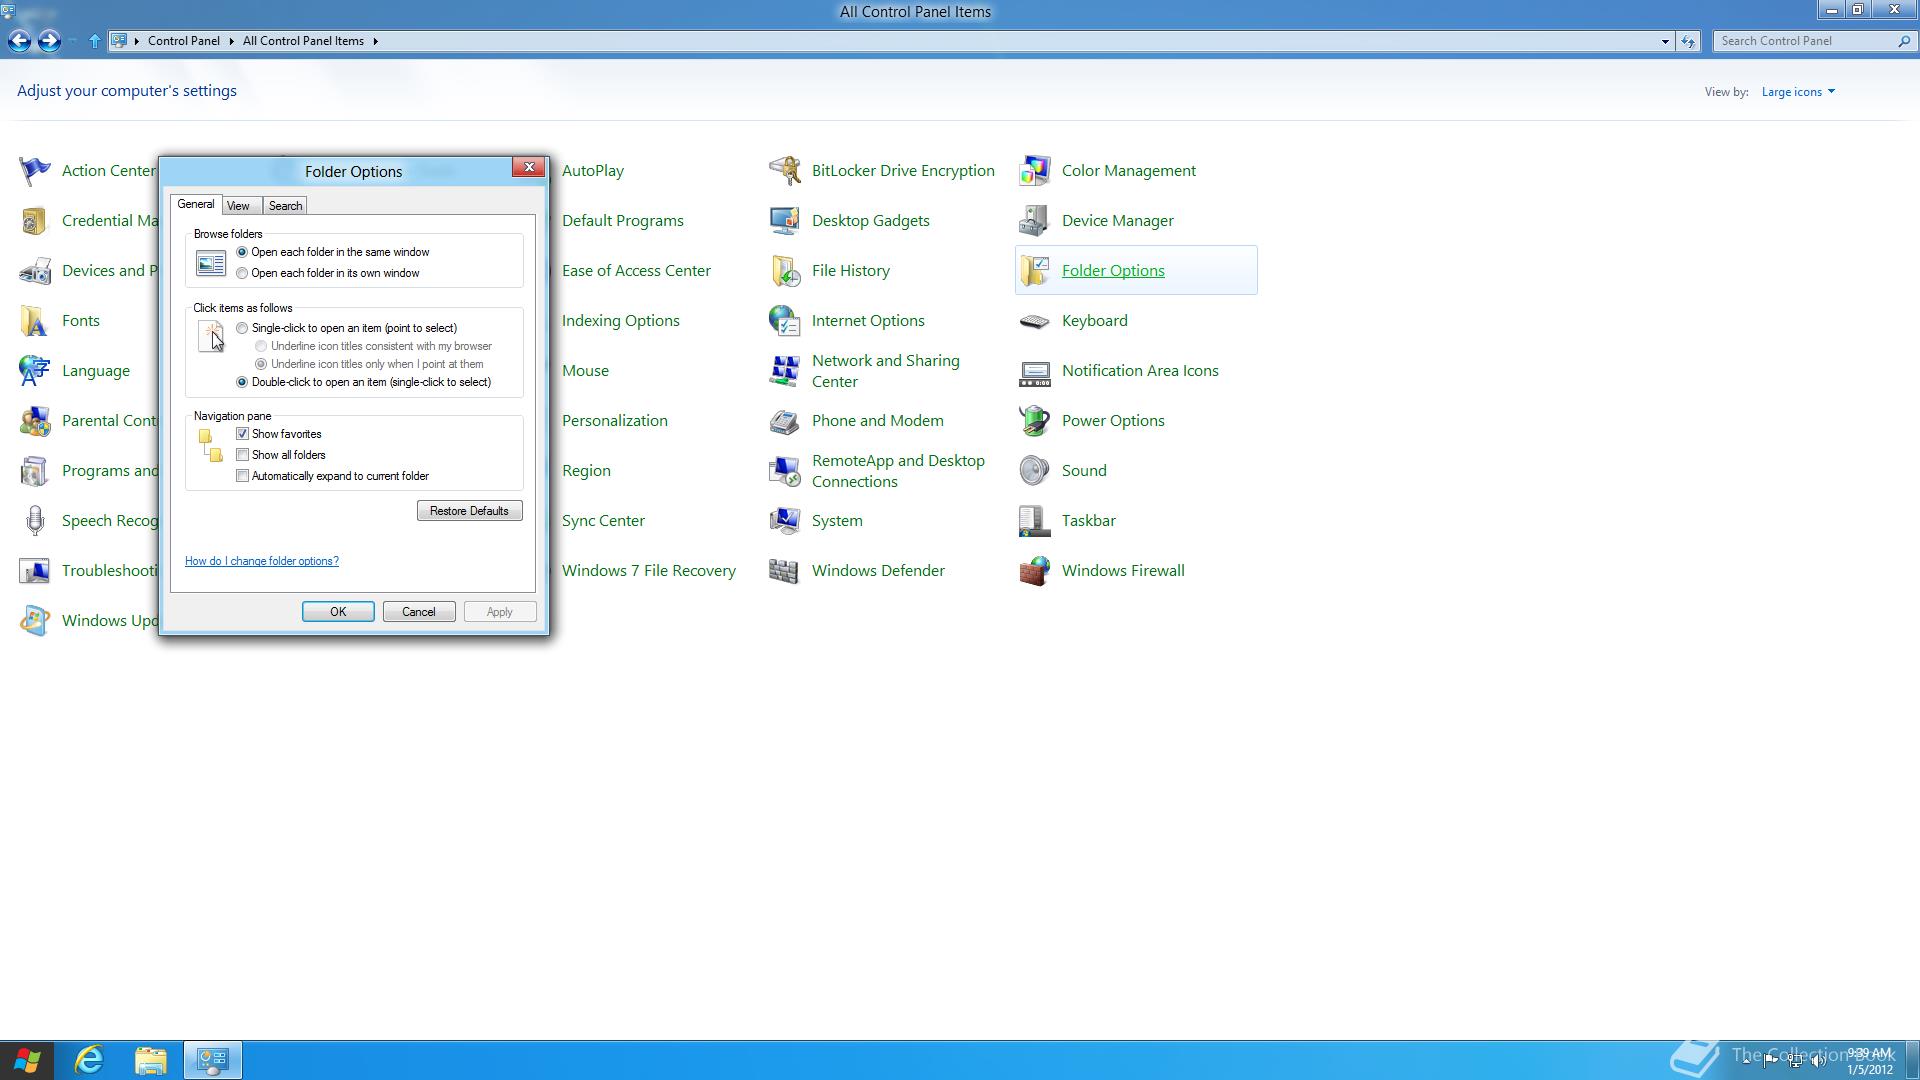Open Network and Sharing Center
1920x1080 pixels.
coord(885,370)
